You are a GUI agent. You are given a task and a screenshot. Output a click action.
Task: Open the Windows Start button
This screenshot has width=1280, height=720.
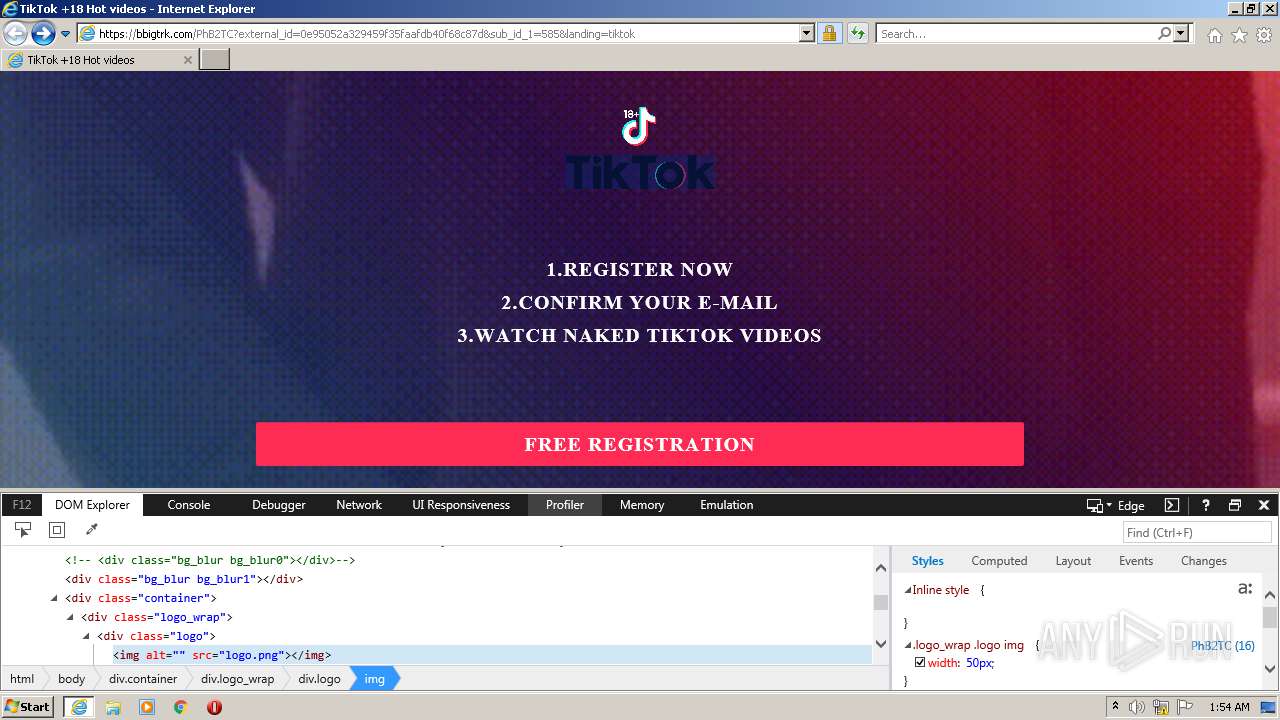coord(27,706)
